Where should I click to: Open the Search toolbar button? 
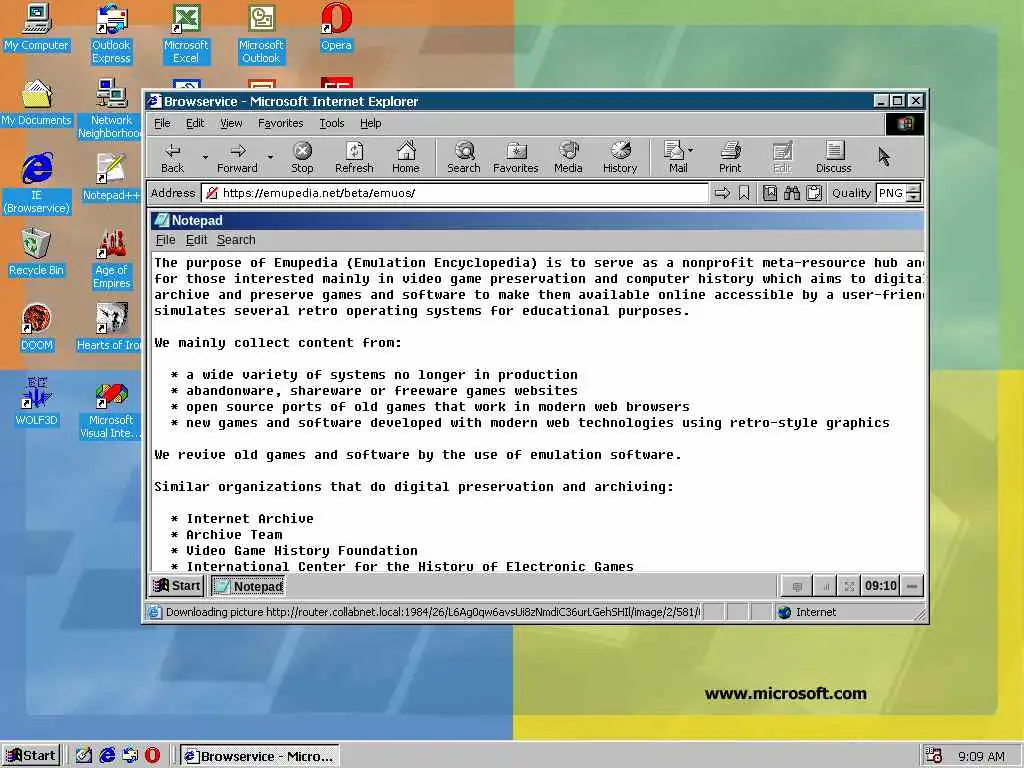(464, 157)
